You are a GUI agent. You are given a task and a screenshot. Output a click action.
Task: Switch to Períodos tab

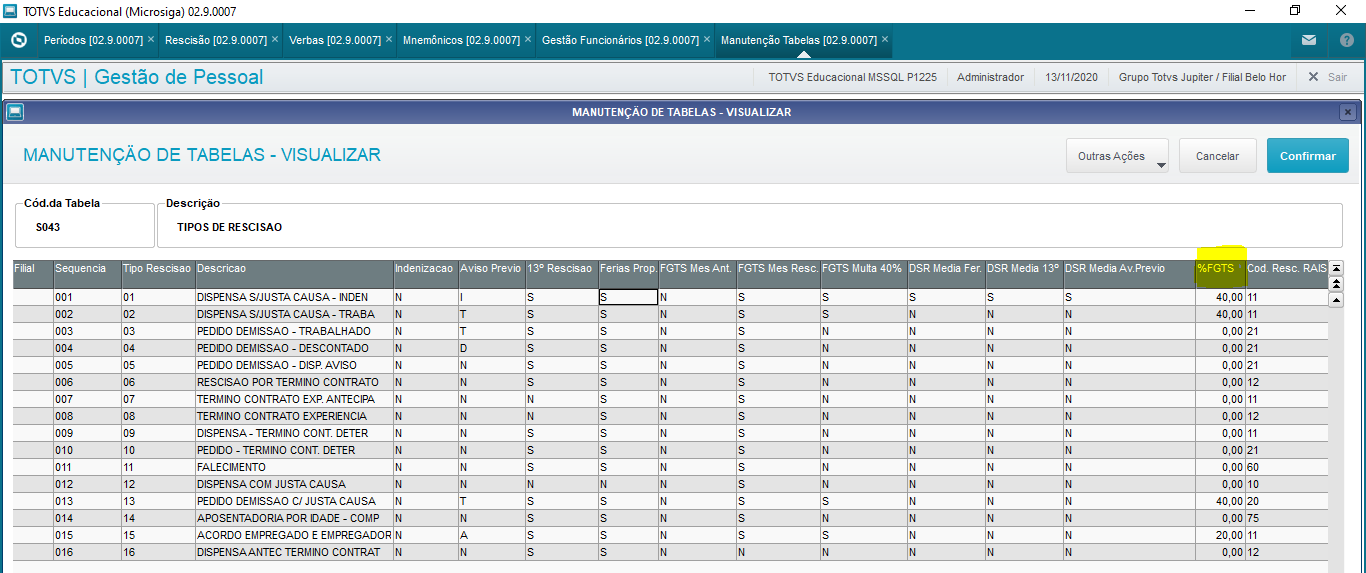click(93, 40)
